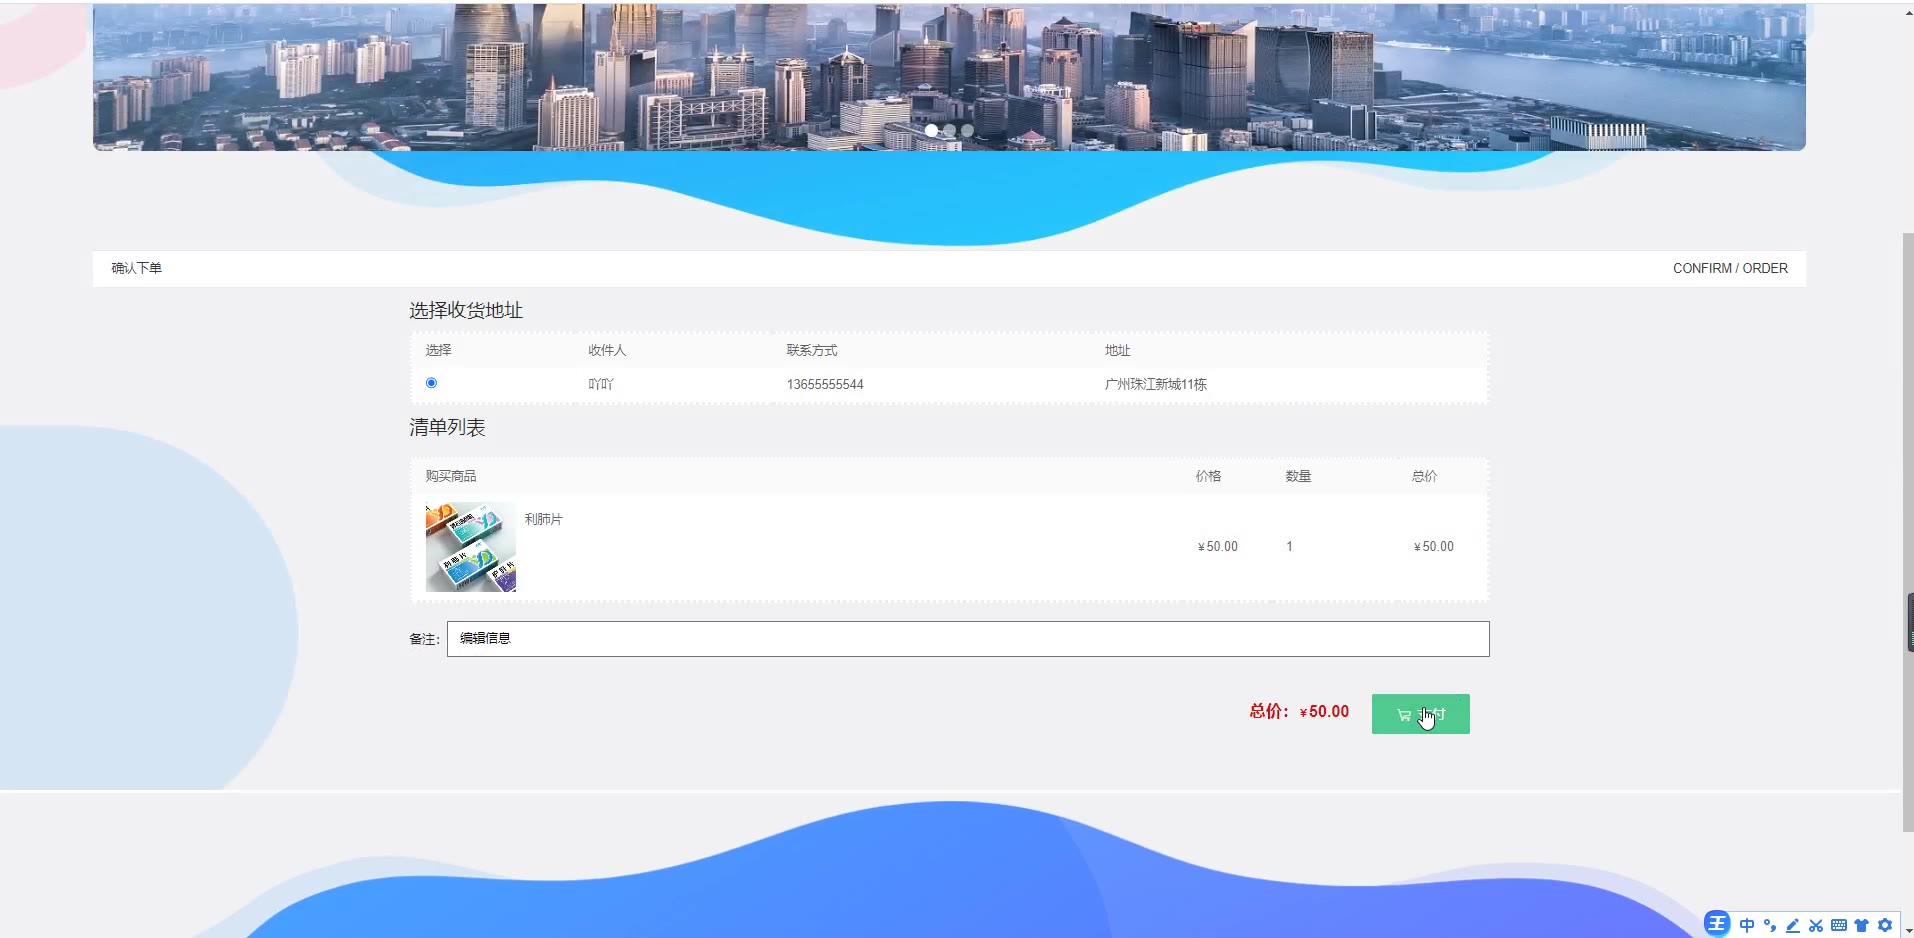Go to first banner slide dot
The width and height of the screenshot is (1914, 938).
932,130
